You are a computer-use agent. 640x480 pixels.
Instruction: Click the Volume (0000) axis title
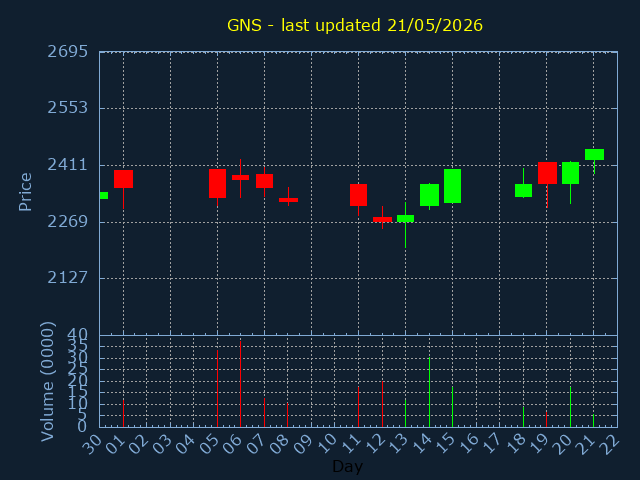tap(47, 382)
